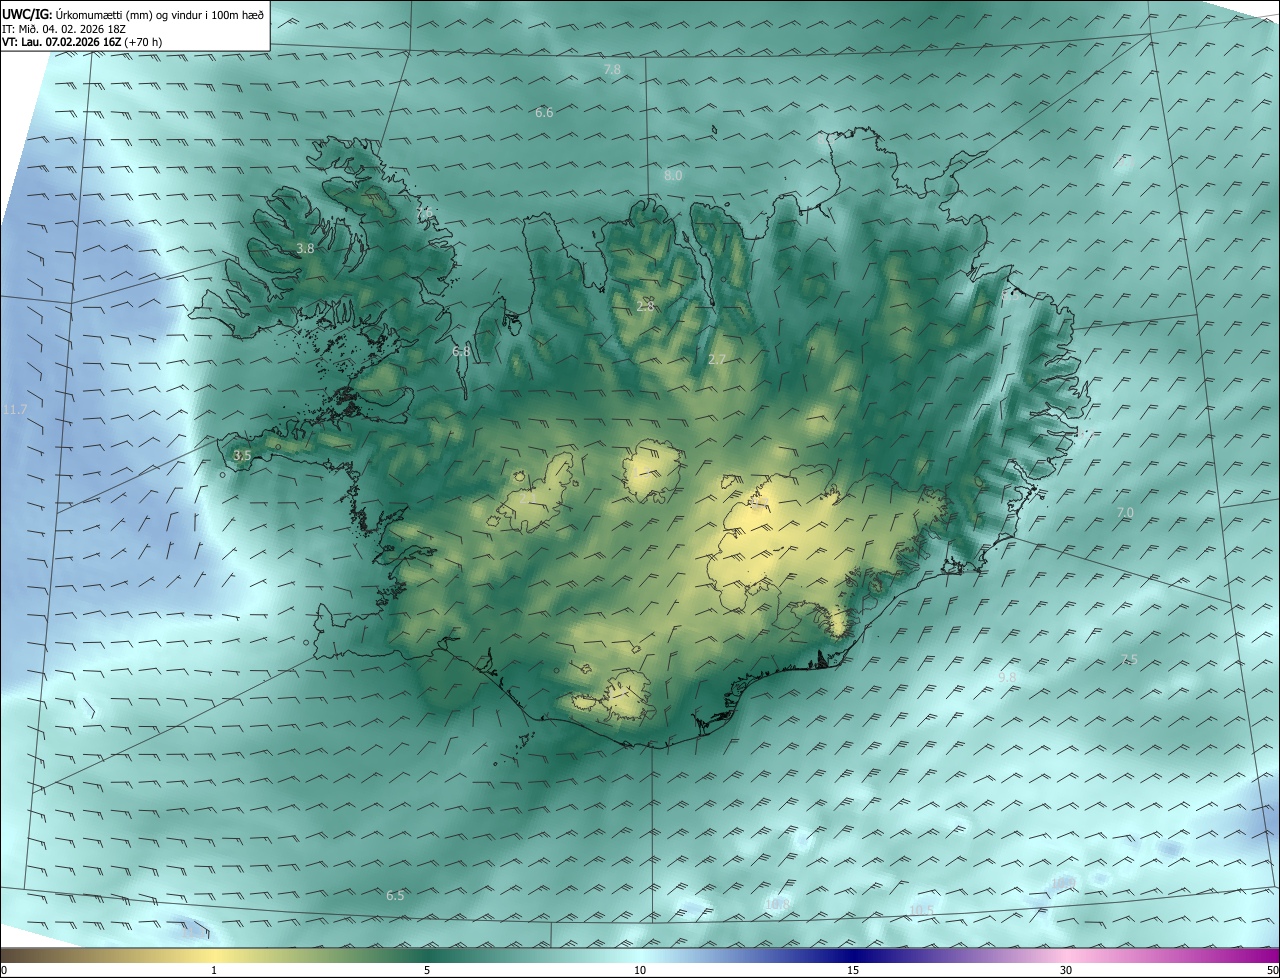The image size is (1280, 978).
Task: Click the map value label '6.5'
Action: 395,896
